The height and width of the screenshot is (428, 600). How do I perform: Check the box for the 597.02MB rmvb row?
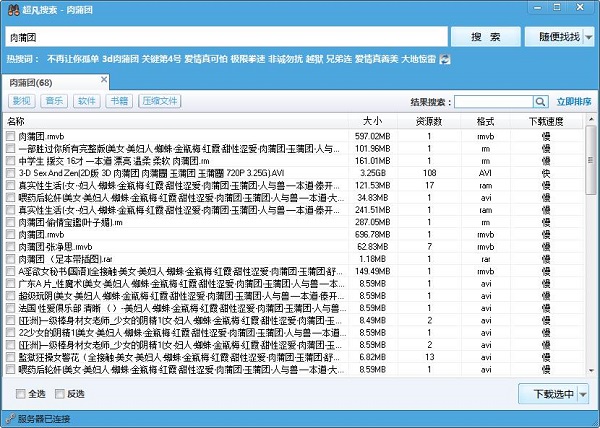coord(11,136)
